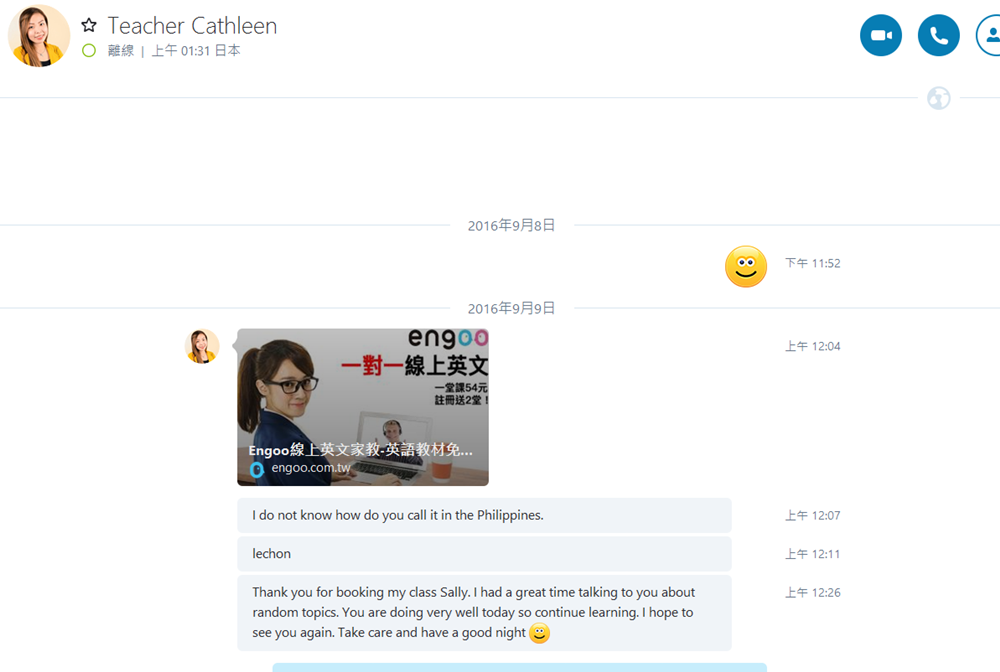This screenshot has width=1000, height=672.
Task: Click the 2016年9月9日 date separator
Action: [x=511, y=309]
